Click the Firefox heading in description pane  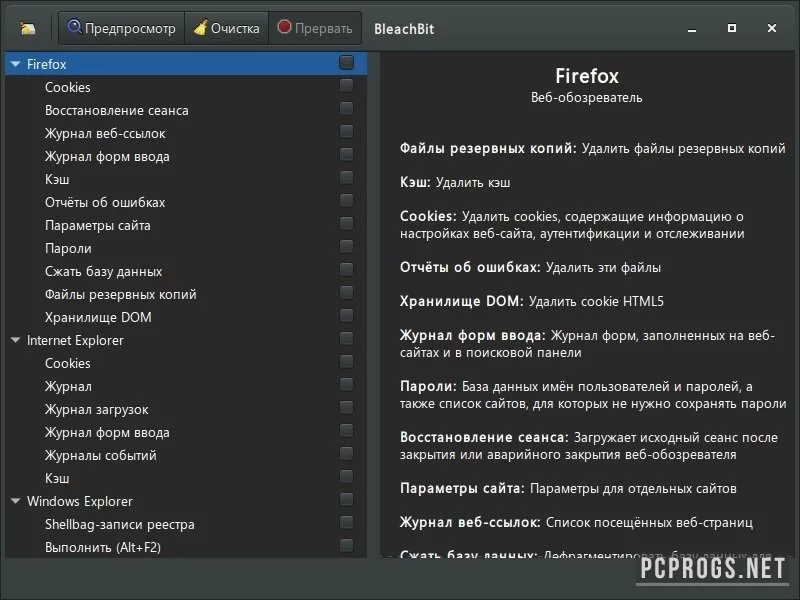point(587,76)
